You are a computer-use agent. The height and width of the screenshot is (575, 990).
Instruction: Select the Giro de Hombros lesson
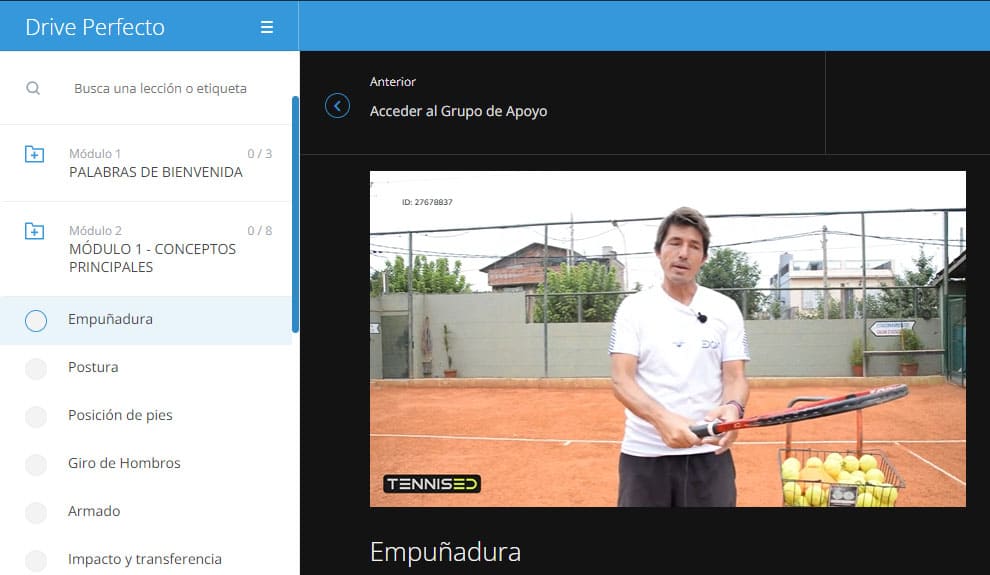124,463
